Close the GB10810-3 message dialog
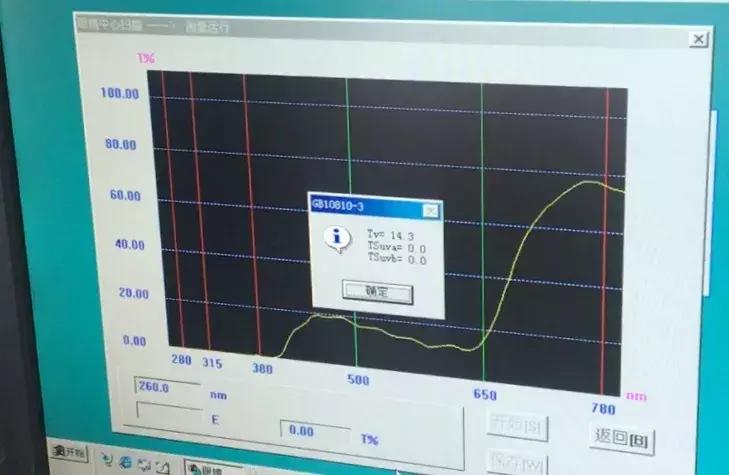 point(431,211)
